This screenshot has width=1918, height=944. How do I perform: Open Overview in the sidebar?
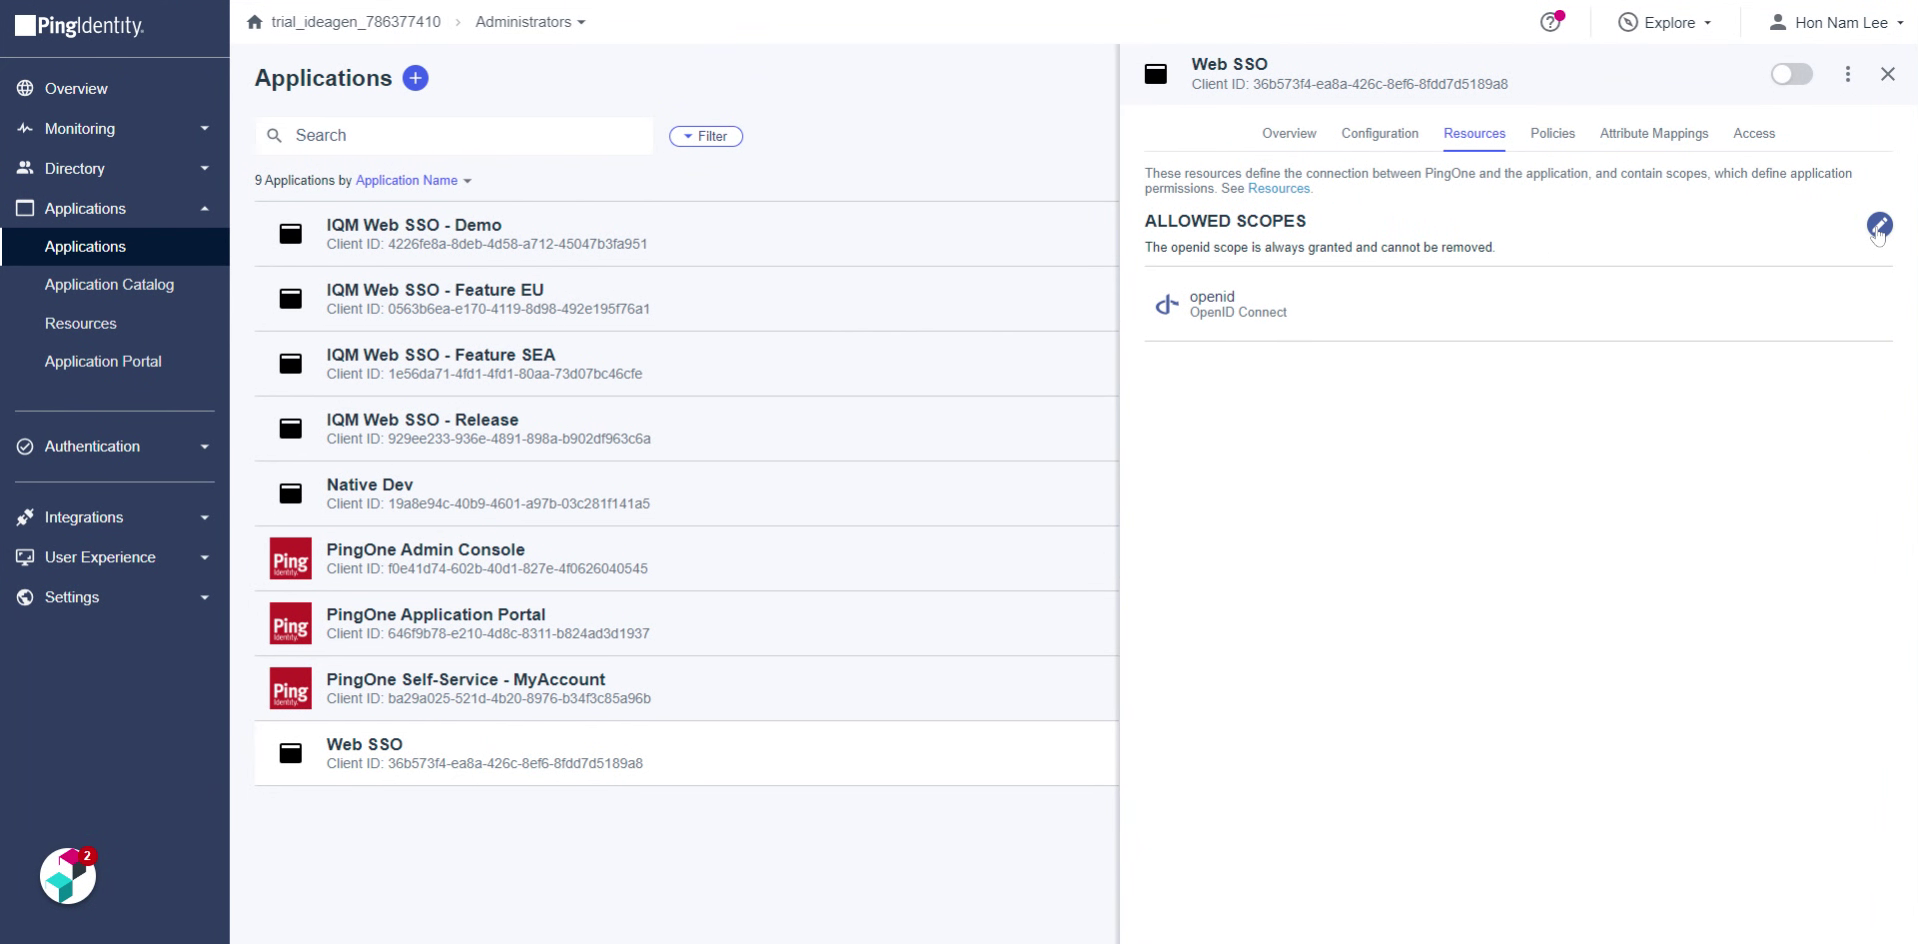(76, 88)
